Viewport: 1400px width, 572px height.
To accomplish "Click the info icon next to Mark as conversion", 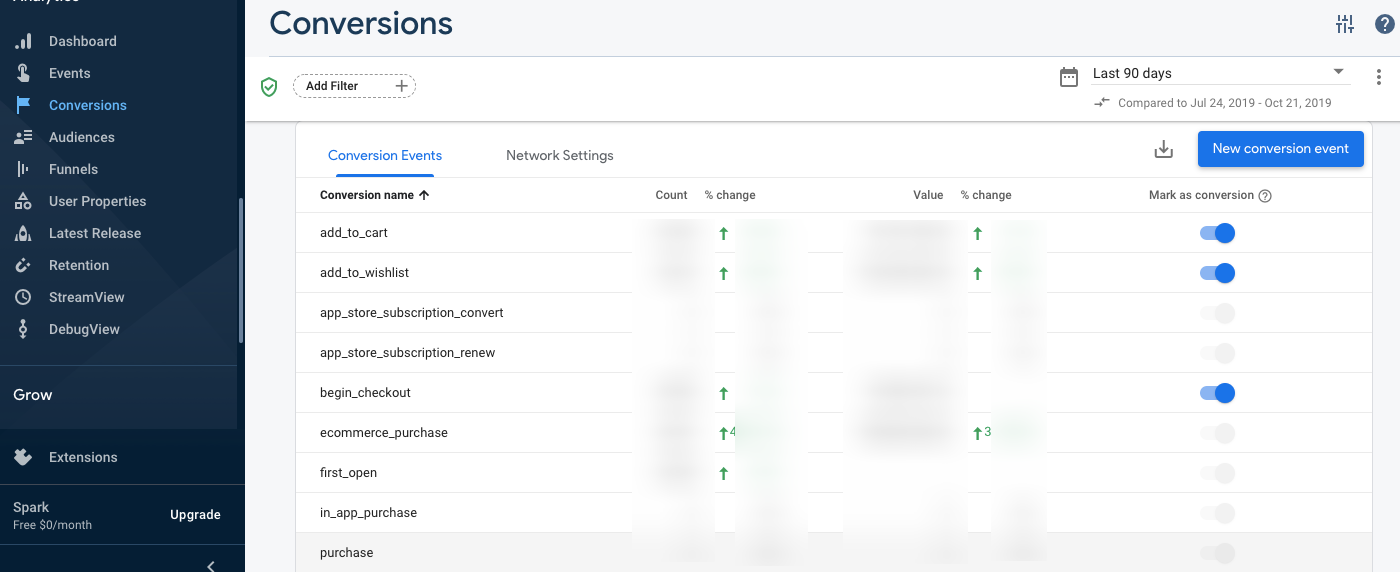I will coord(1265,196).
